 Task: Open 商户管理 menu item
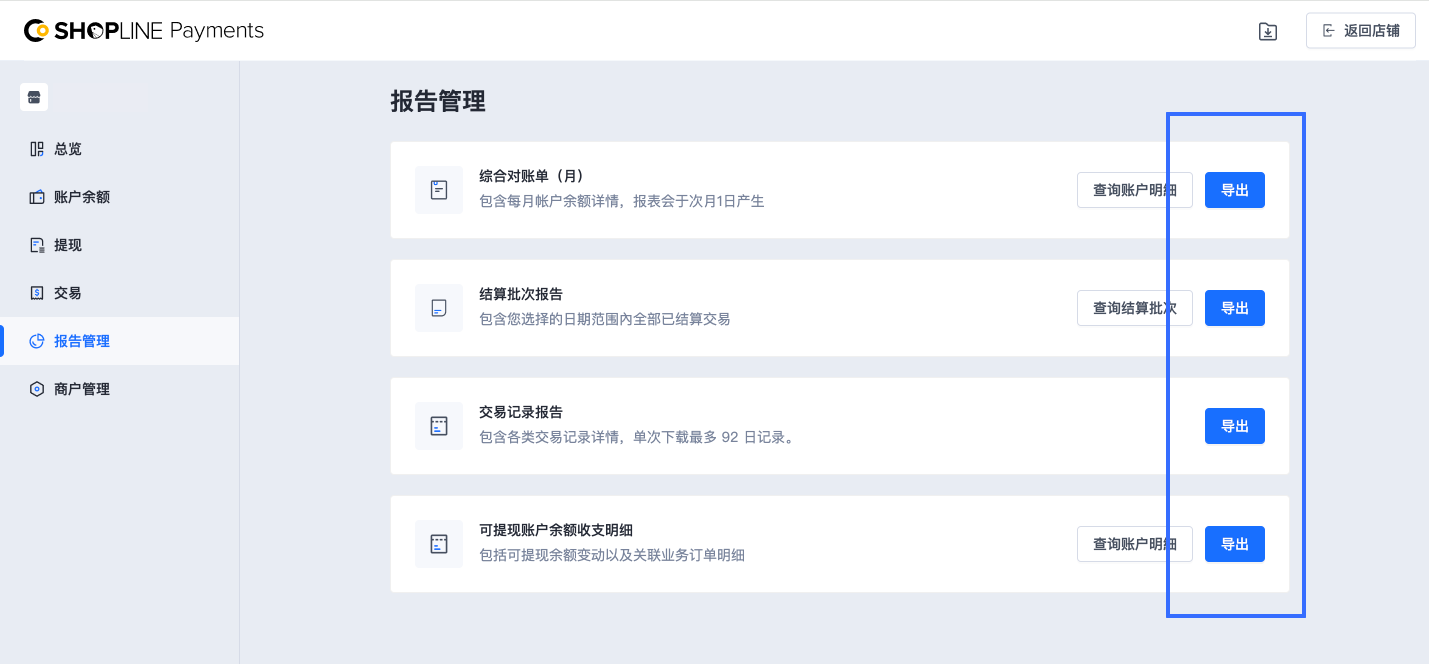[81, 389]
